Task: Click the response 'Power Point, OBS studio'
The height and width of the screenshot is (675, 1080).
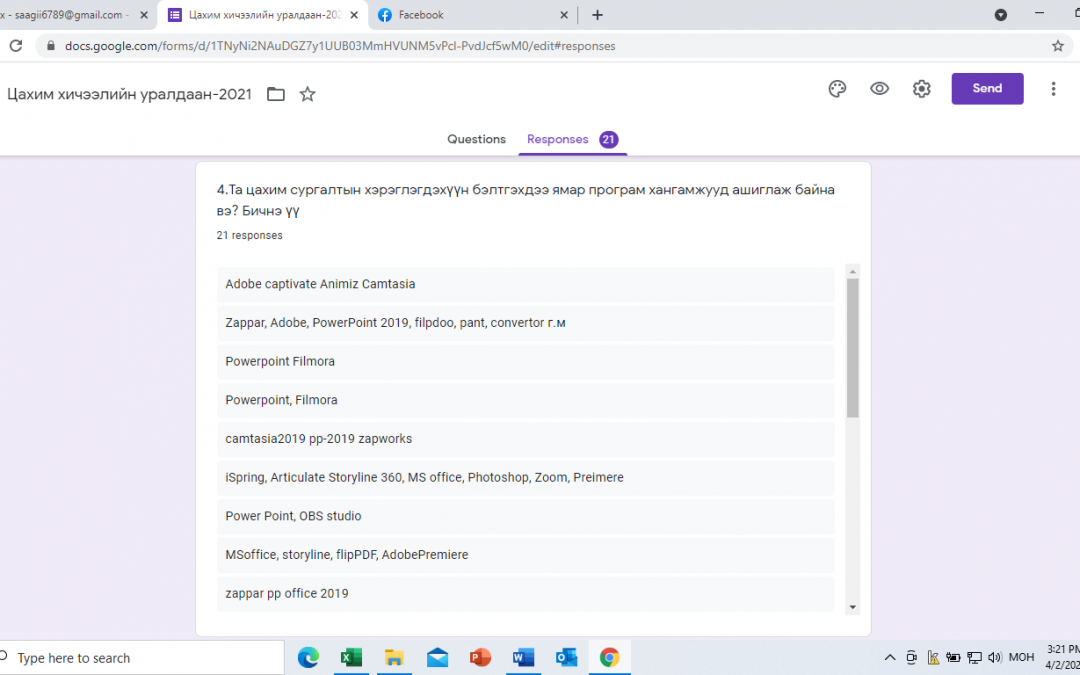Action: (x=526, y=516)
